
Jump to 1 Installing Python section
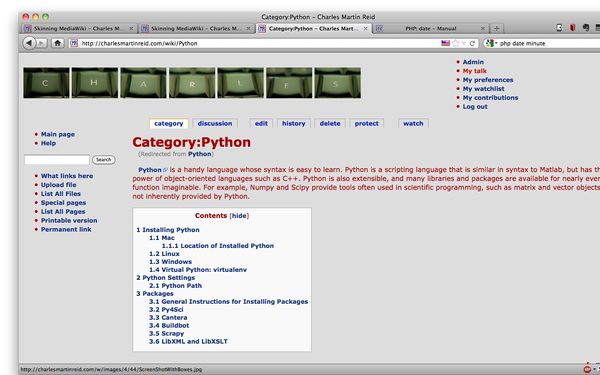coord(168,230)
